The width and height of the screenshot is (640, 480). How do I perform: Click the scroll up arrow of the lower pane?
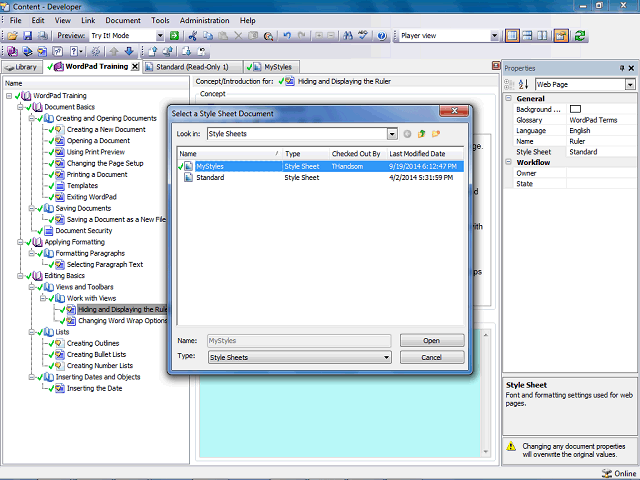(x=486, y=335)
